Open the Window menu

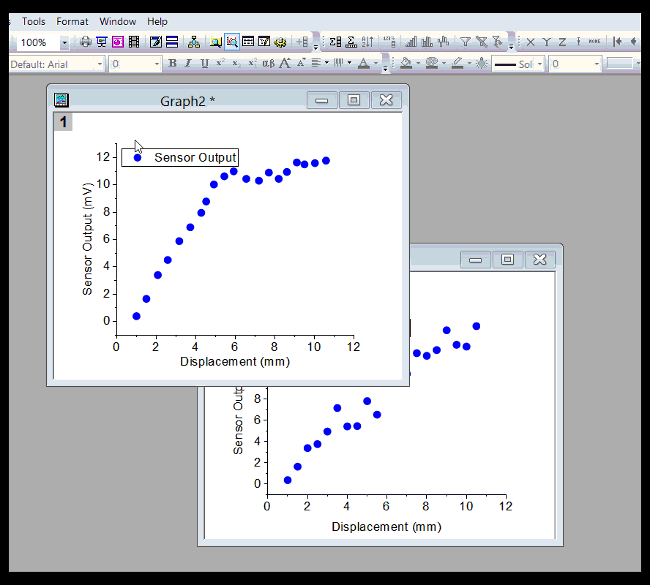pos(118,21)
